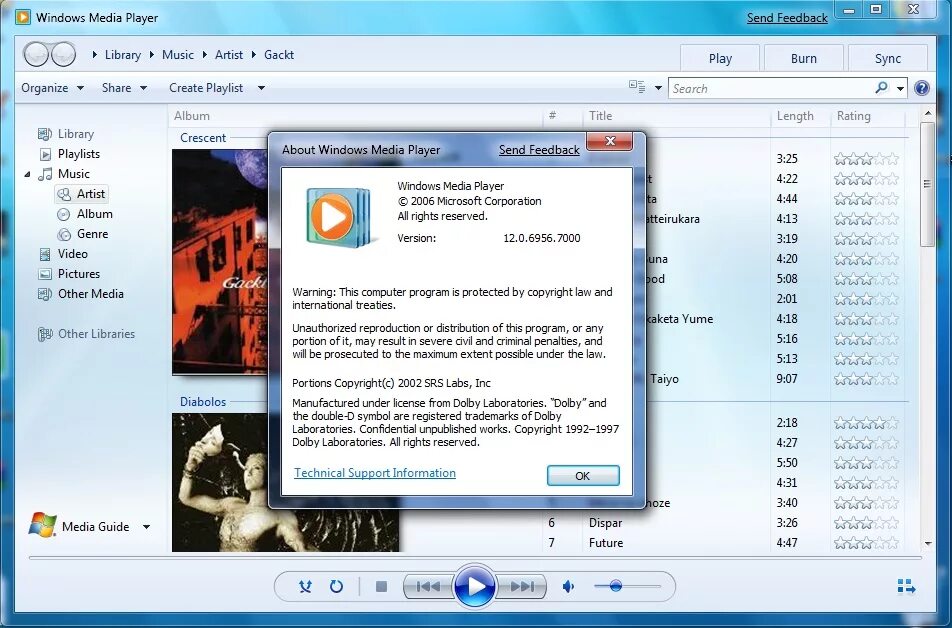
Task: Open the search options dropdown arrow
Action: pyautogui.click(x=900, y=89)
